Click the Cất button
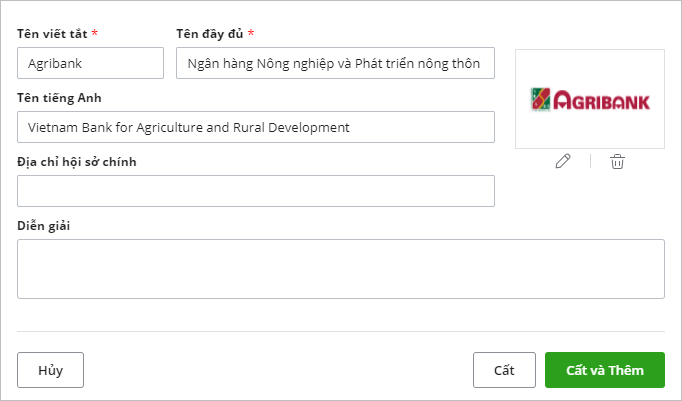 (x=504, y=370)
